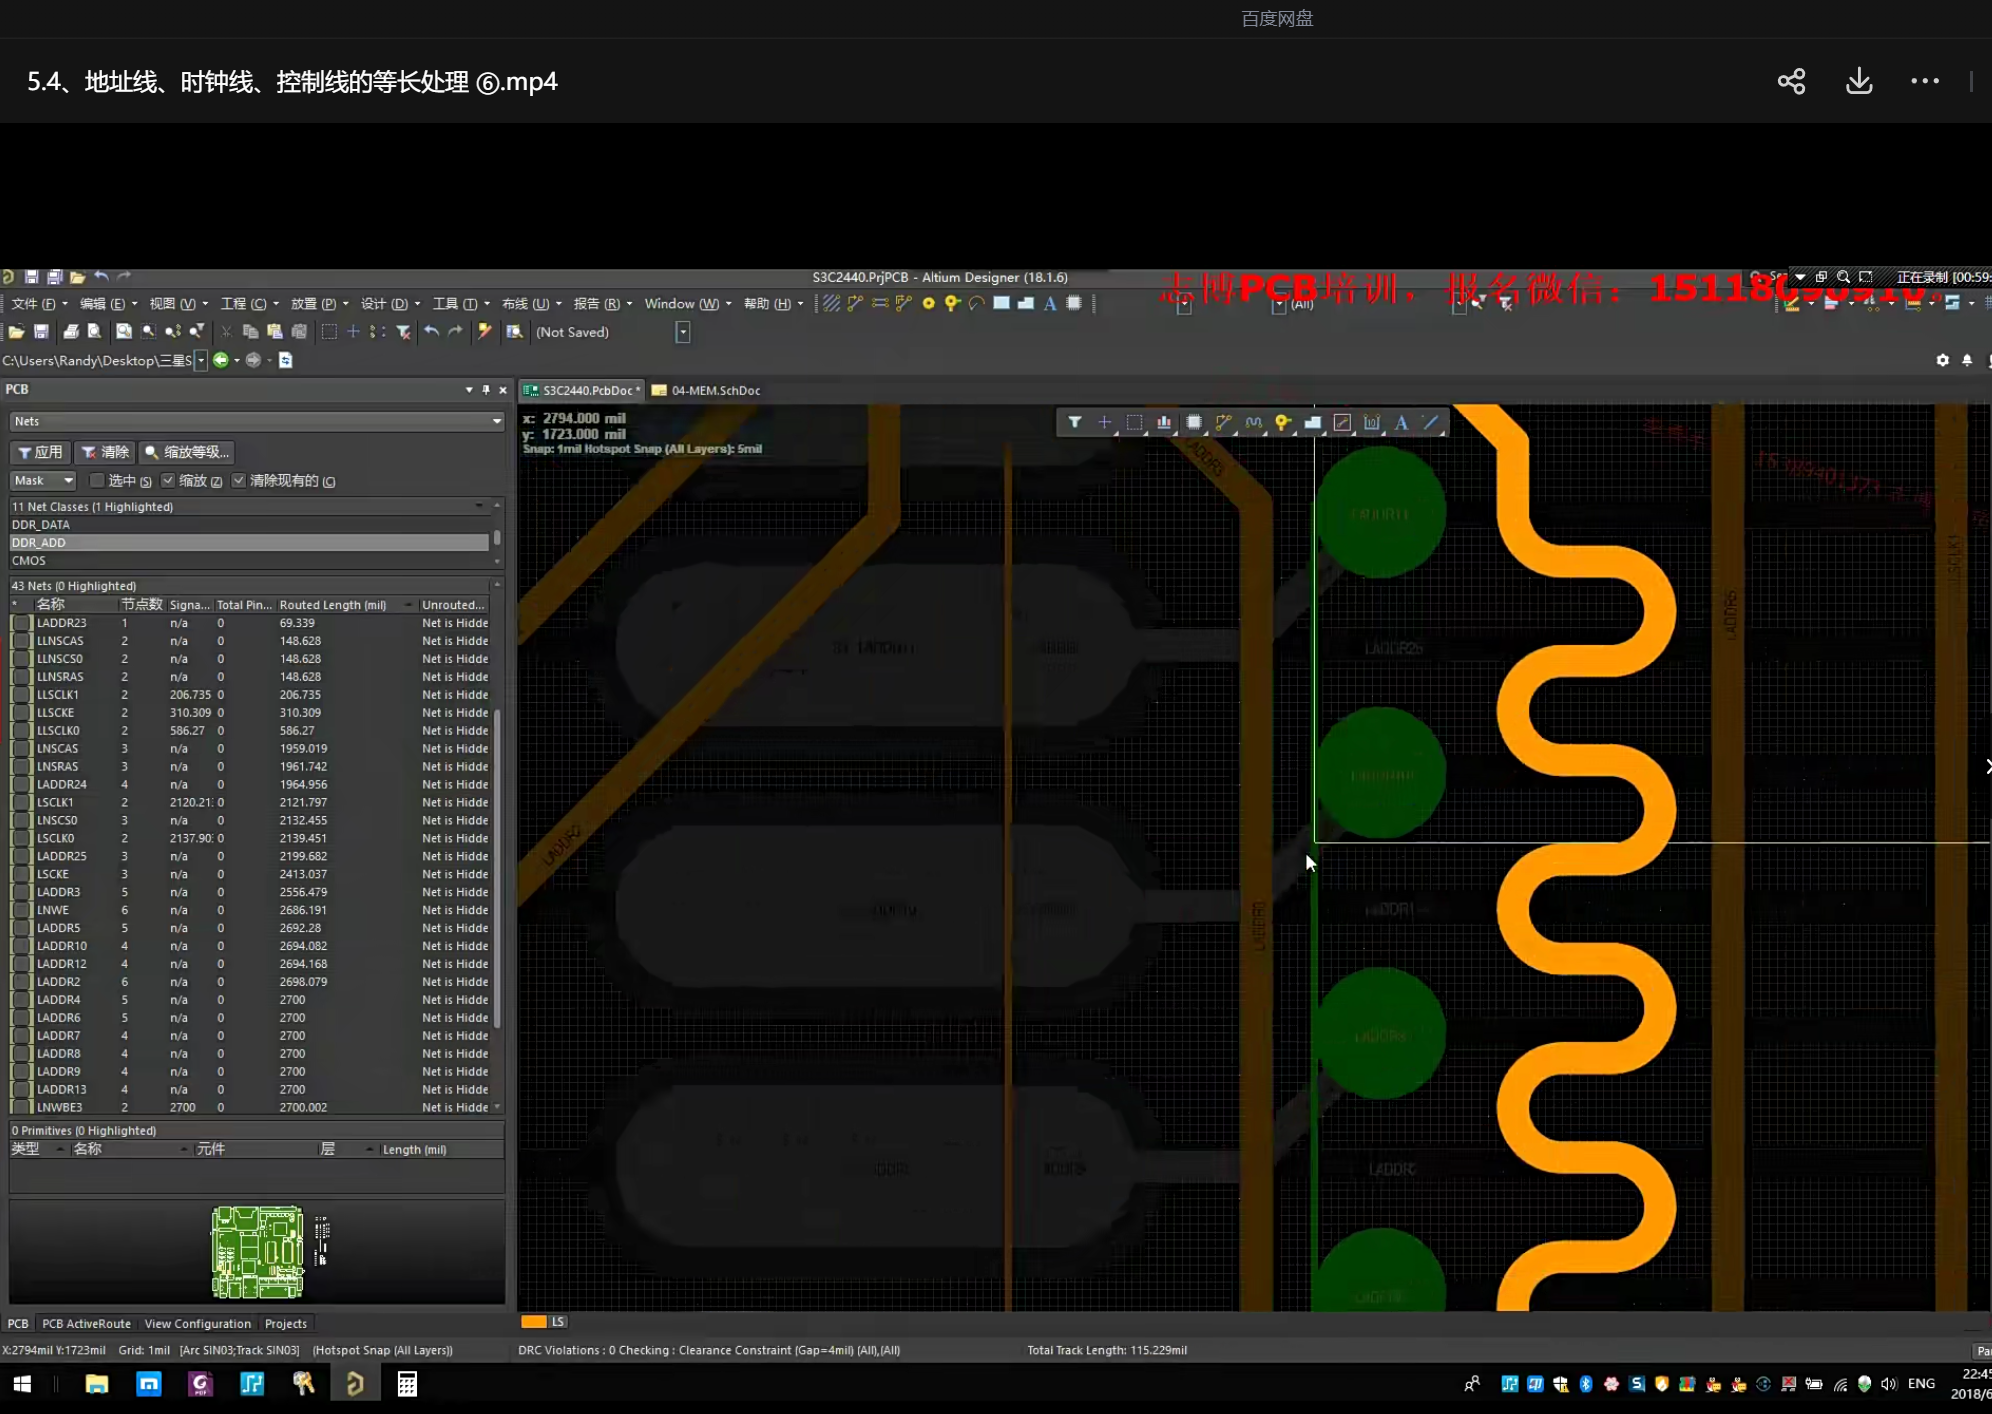
Task: Toggle the 缩放 (Zoom) checkbox
Action: pos(168,481)
